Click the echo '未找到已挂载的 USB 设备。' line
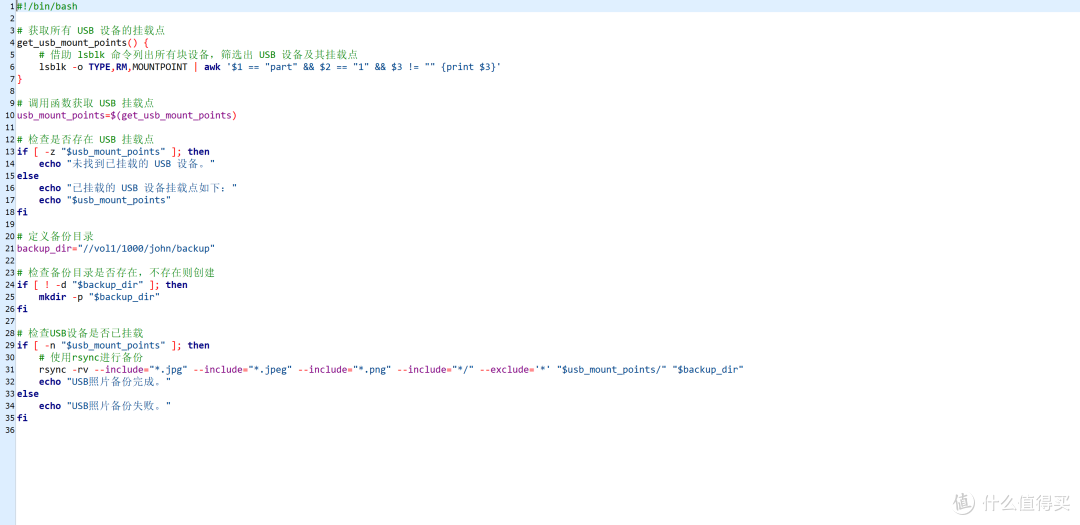 pyautogui.click(x=127, y=164)
